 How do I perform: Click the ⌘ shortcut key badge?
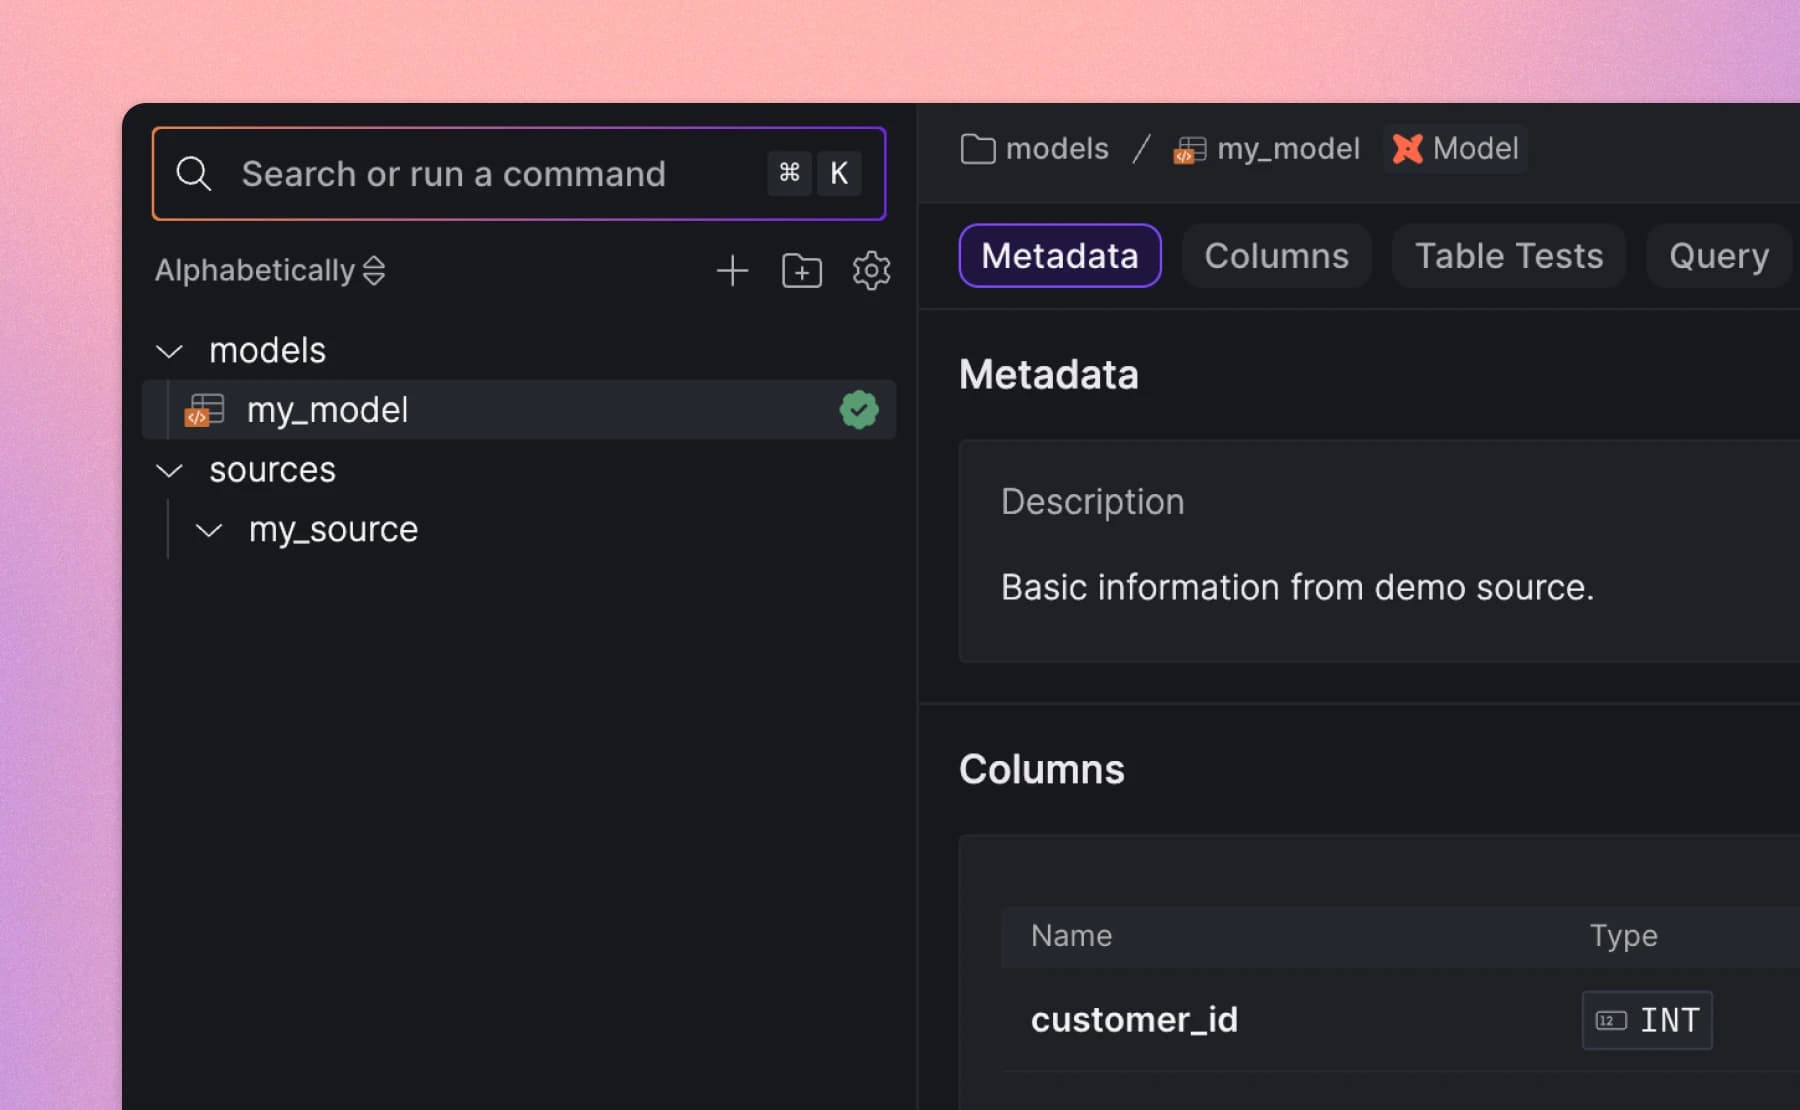[789, 173]
